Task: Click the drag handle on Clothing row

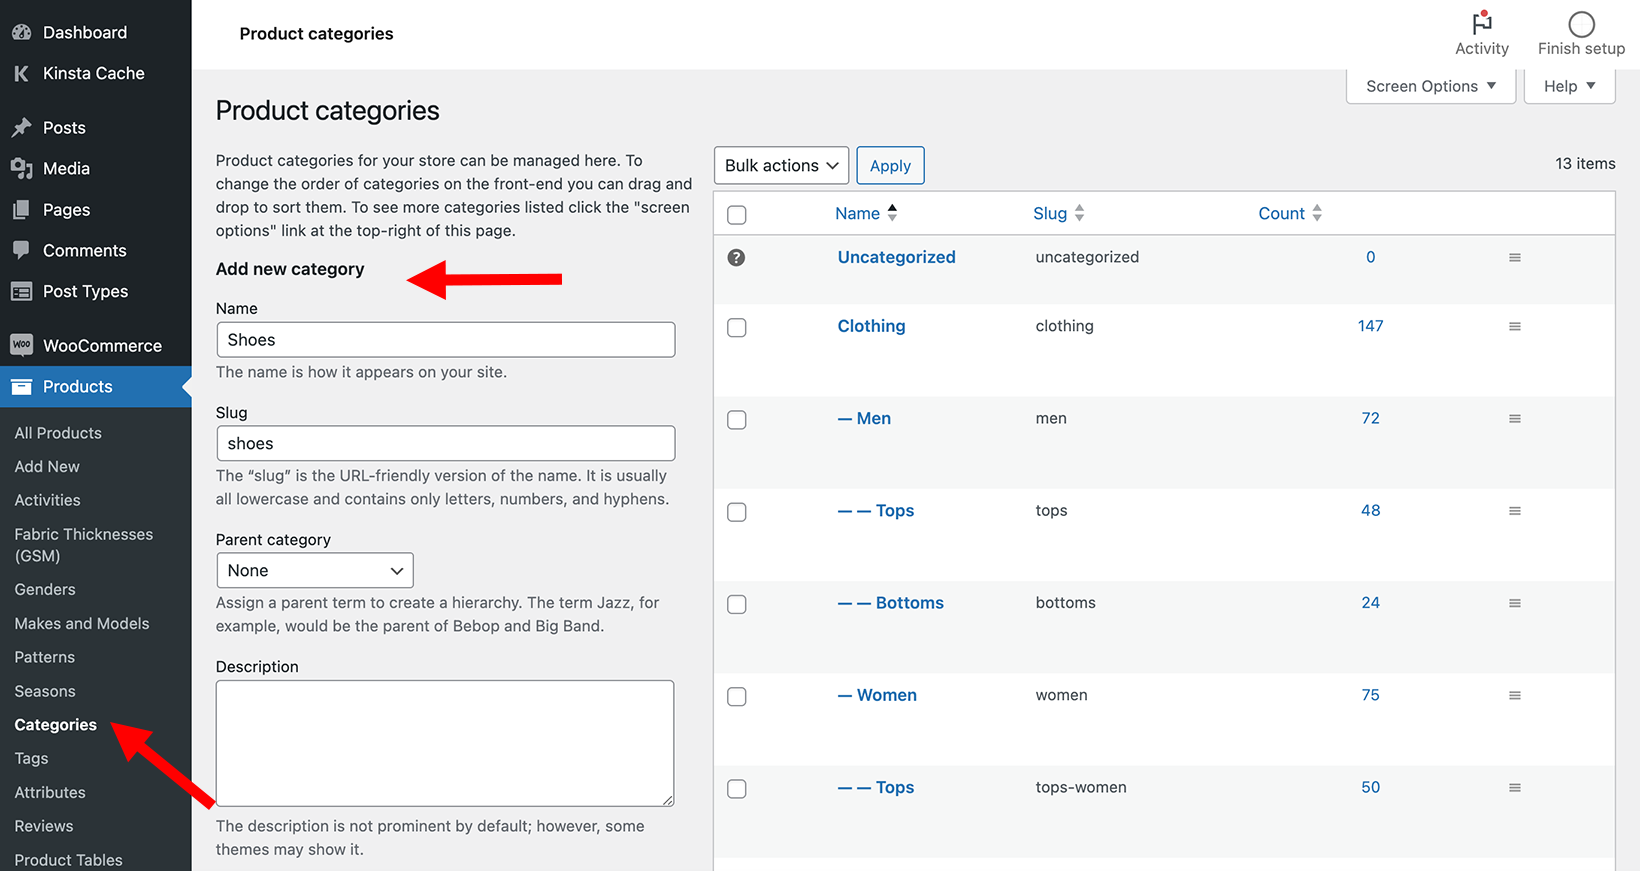Action: click(1515, 327)
